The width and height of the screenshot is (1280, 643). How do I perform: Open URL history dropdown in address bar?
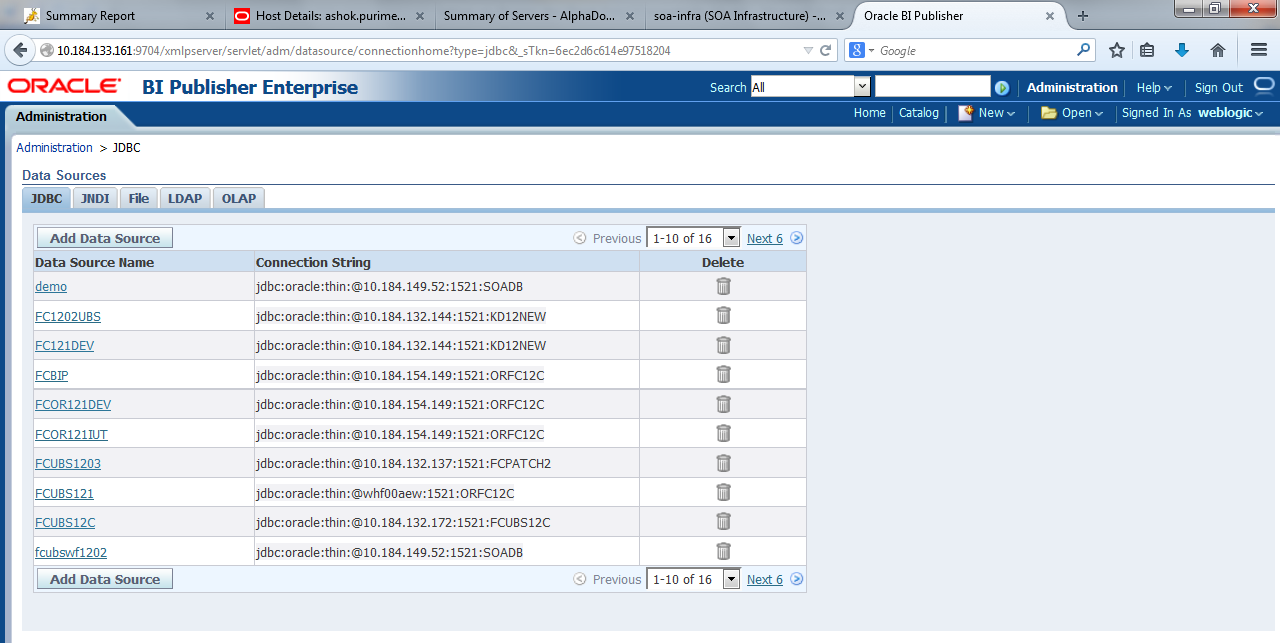808,50
